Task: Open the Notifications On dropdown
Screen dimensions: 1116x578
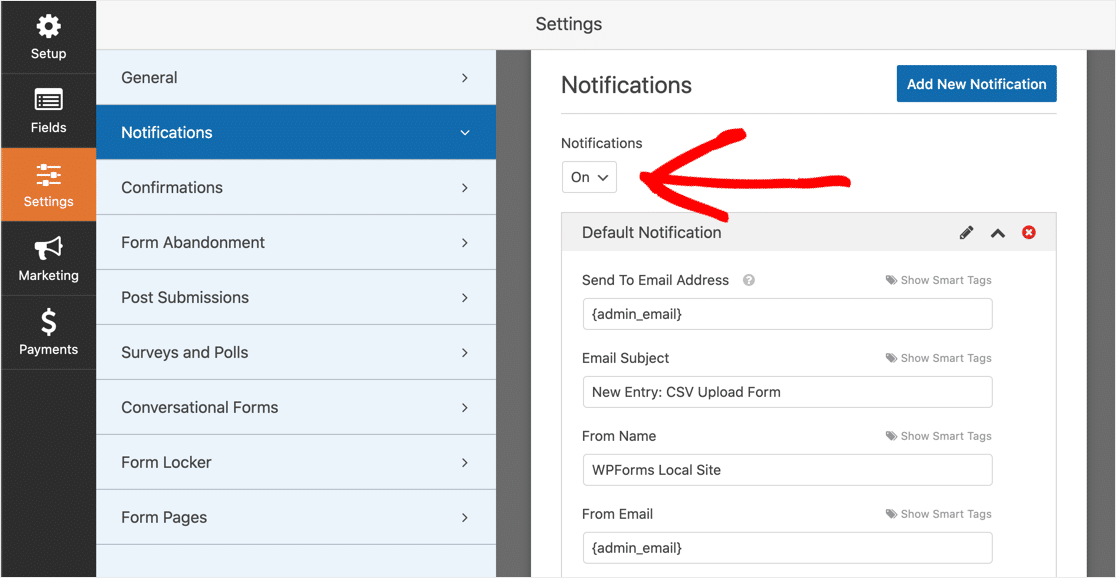Action: [x=589, y=177]
